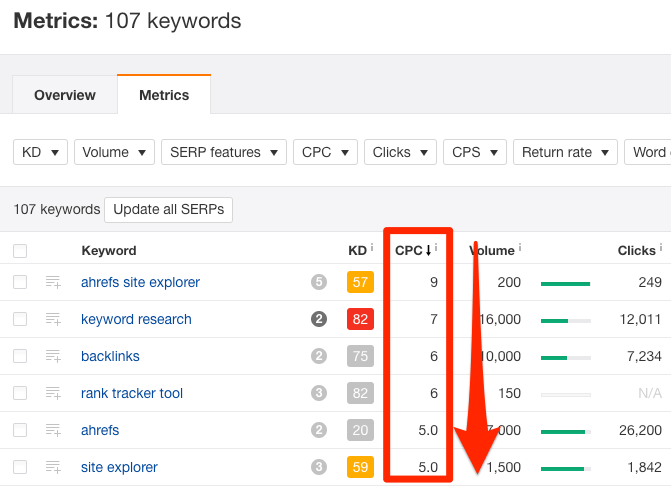Check the 'site explorer' row checkbox
The width and height of the screenshot is (671, 488).
coord(20,467)
